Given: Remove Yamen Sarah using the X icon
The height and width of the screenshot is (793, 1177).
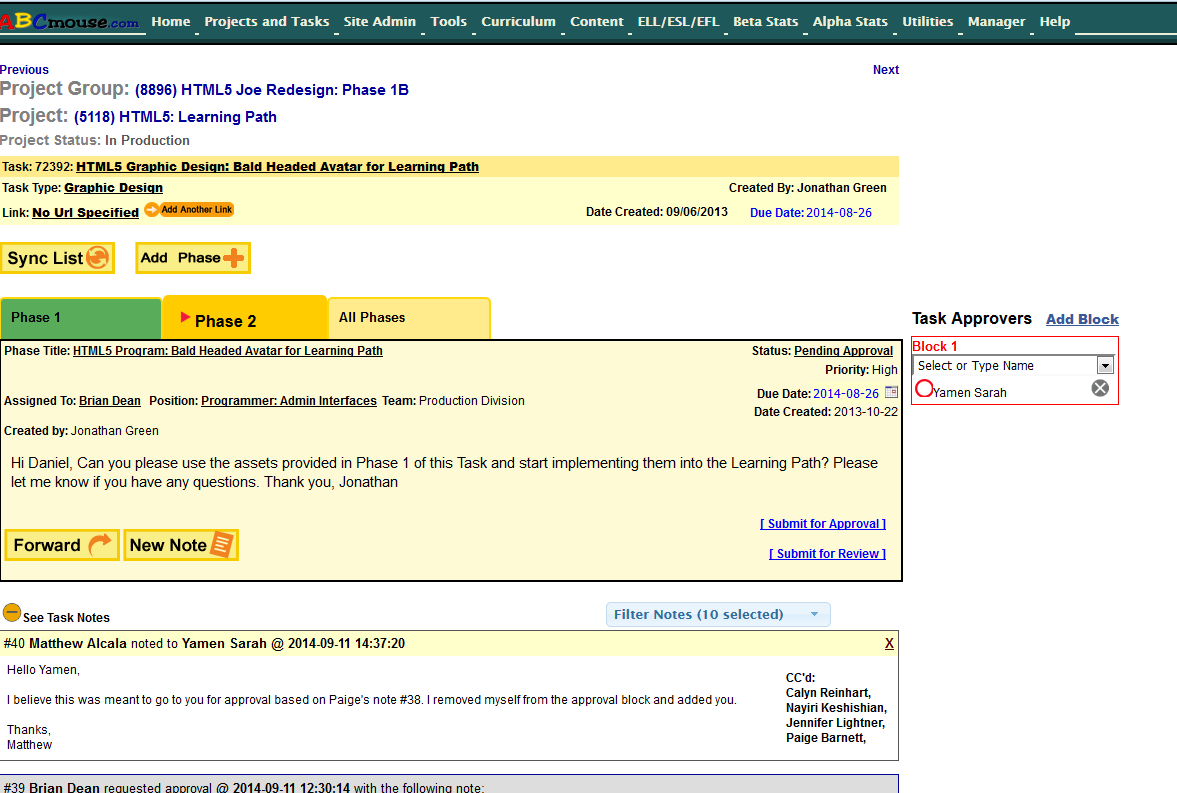Looking at the screenshot, I should (x=1100, y=388).
